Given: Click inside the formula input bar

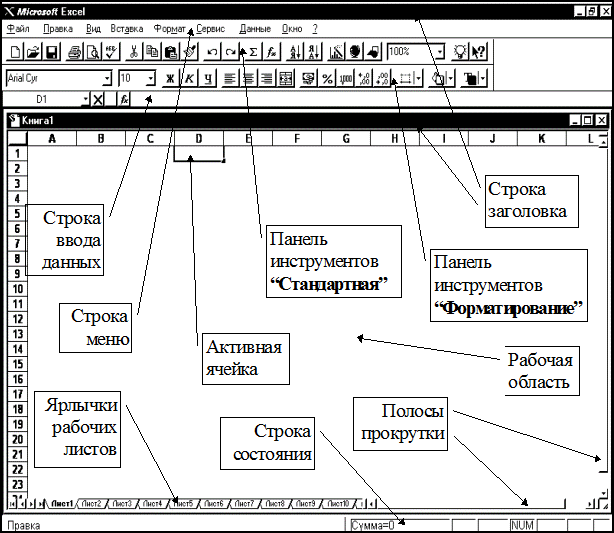Looking at the screenshot, I should tap(368, 99).
